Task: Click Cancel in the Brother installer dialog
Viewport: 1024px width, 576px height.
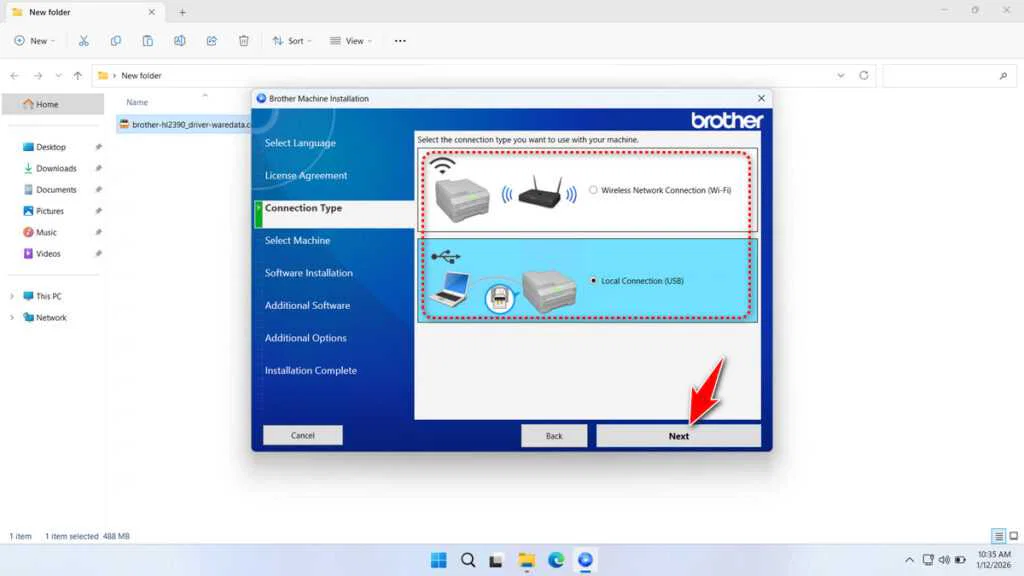Action: point(302,435)
